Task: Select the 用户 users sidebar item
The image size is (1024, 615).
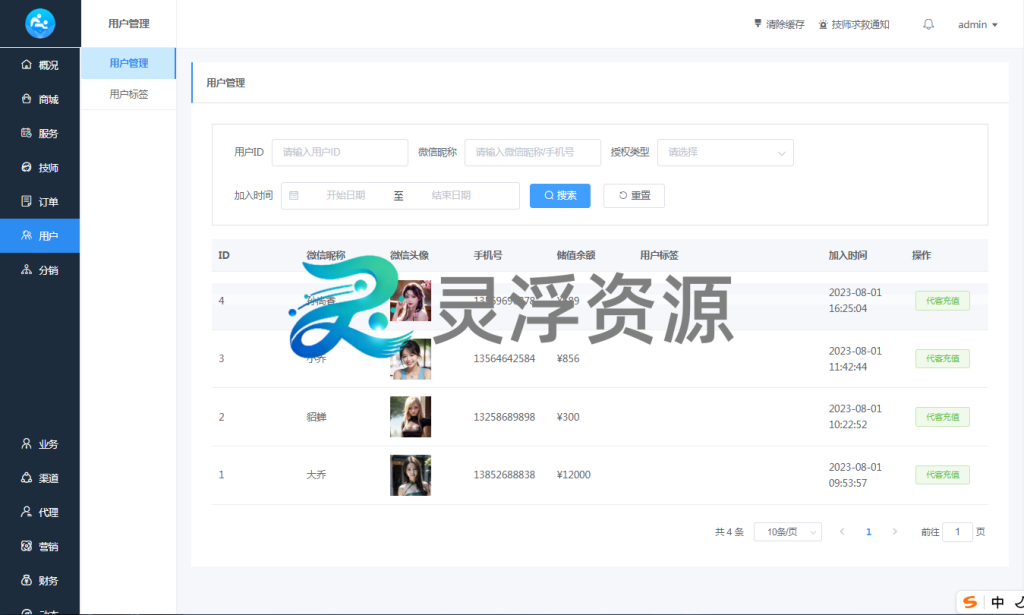Action: [40, 236]
